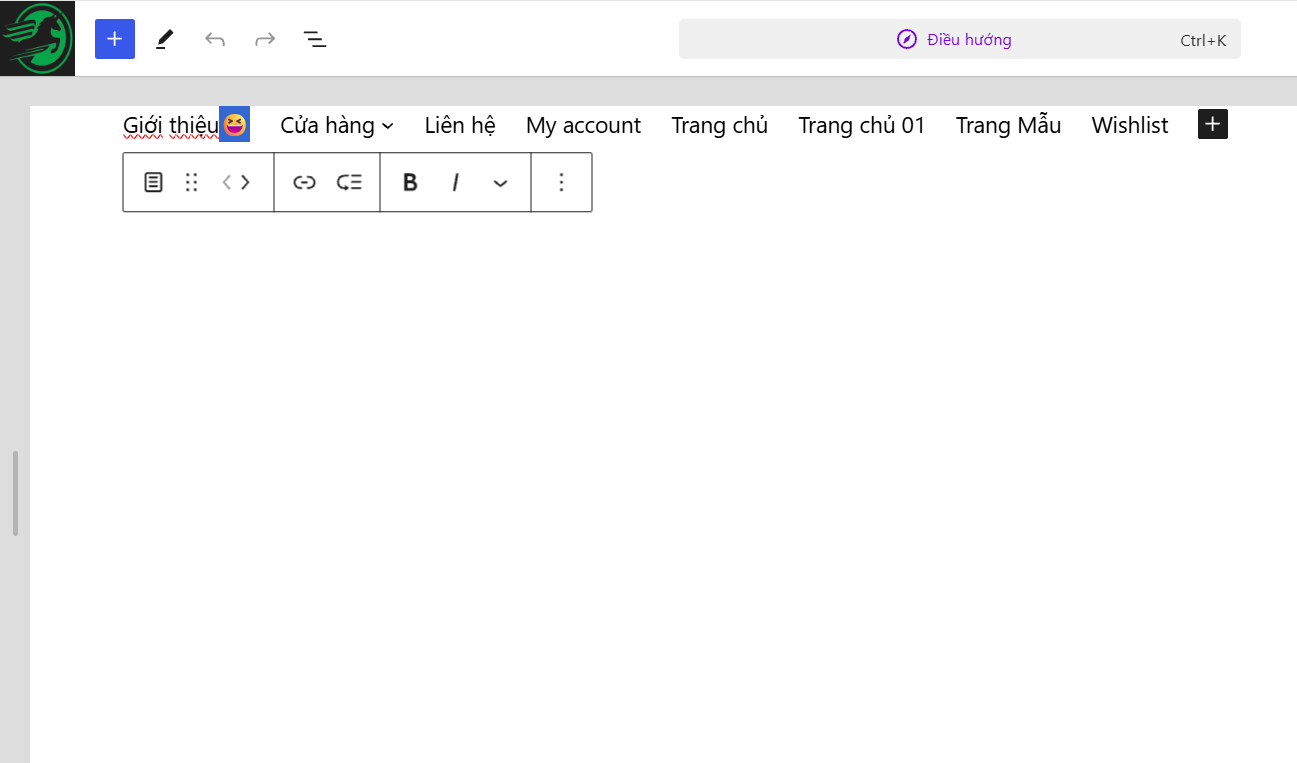1297x763 pixels.
Task: Click the Wishlist navigation link
Action: coord(1129,125)
